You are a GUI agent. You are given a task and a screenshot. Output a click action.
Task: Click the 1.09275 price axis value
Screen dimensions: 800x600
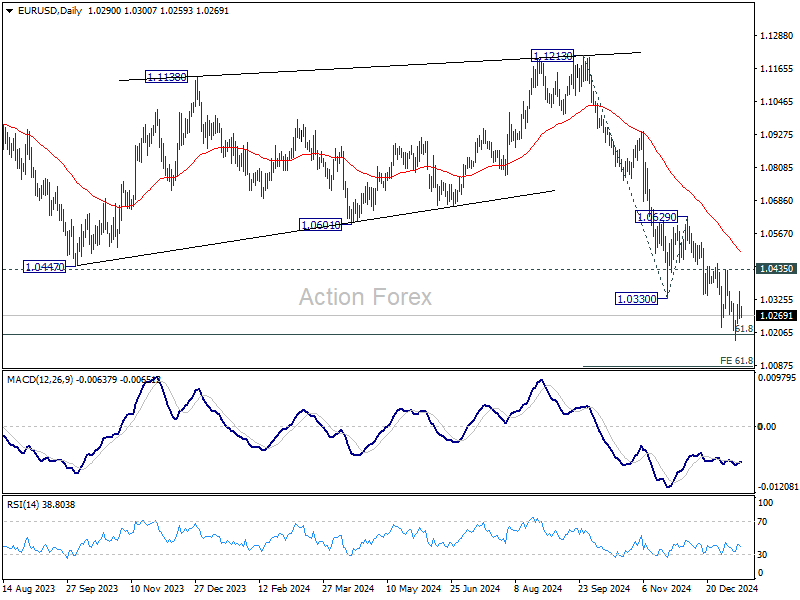click(x=777, y=135)
